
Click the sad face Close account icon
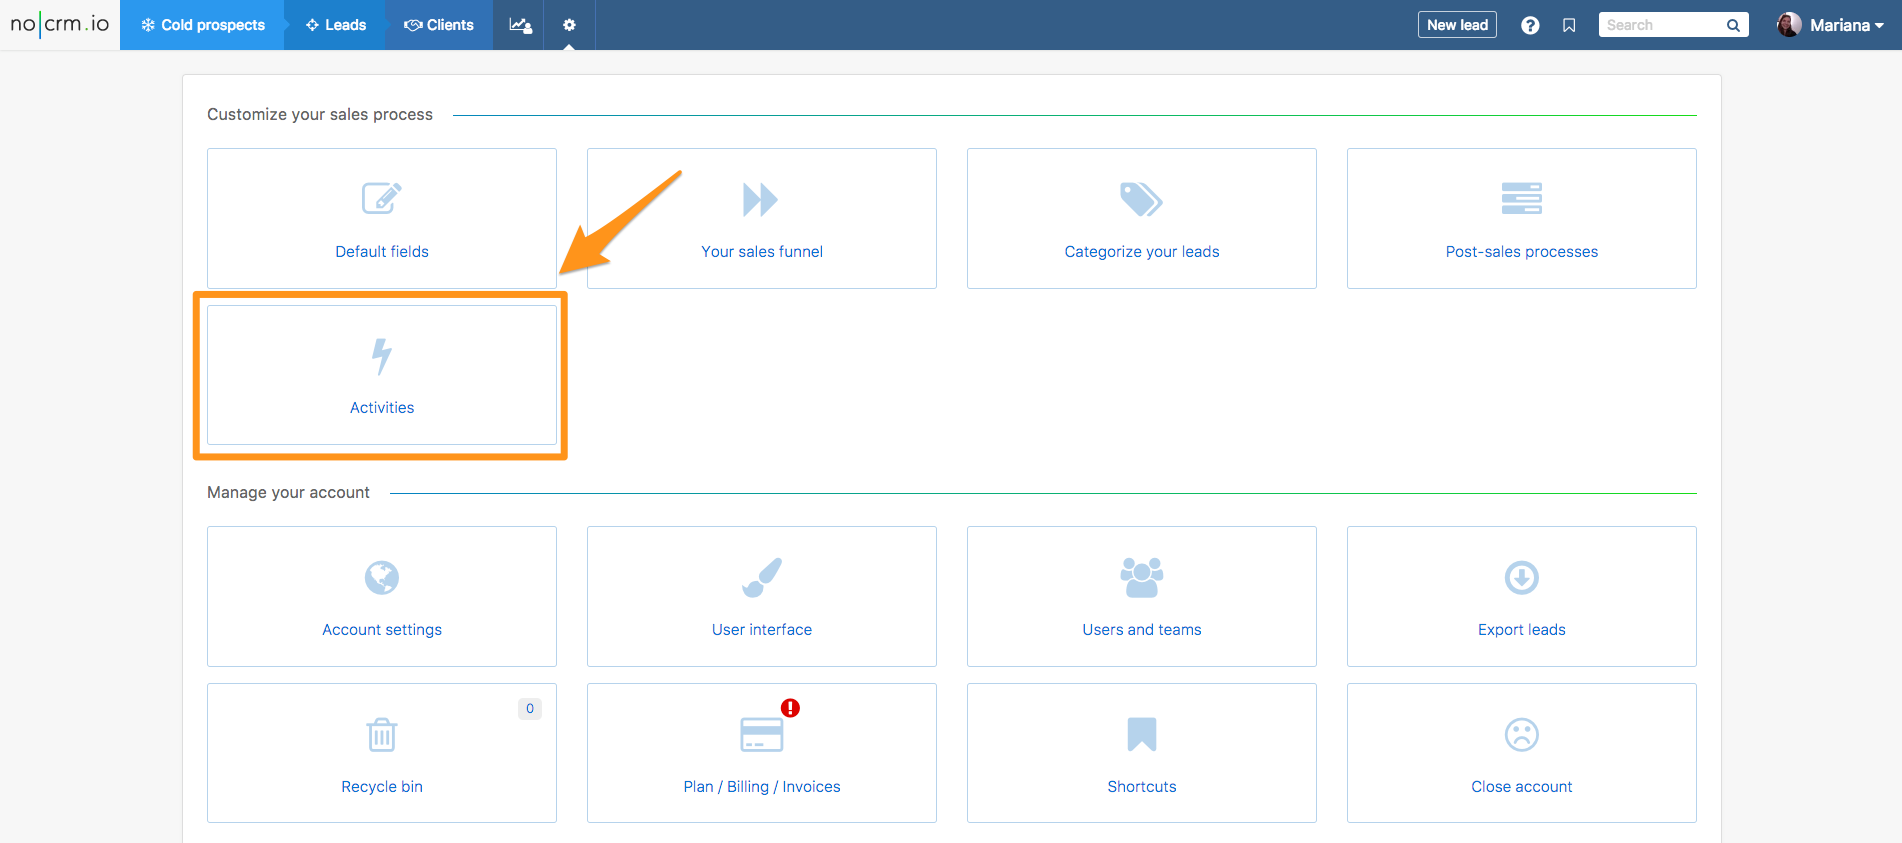(x=1521, y=735)
